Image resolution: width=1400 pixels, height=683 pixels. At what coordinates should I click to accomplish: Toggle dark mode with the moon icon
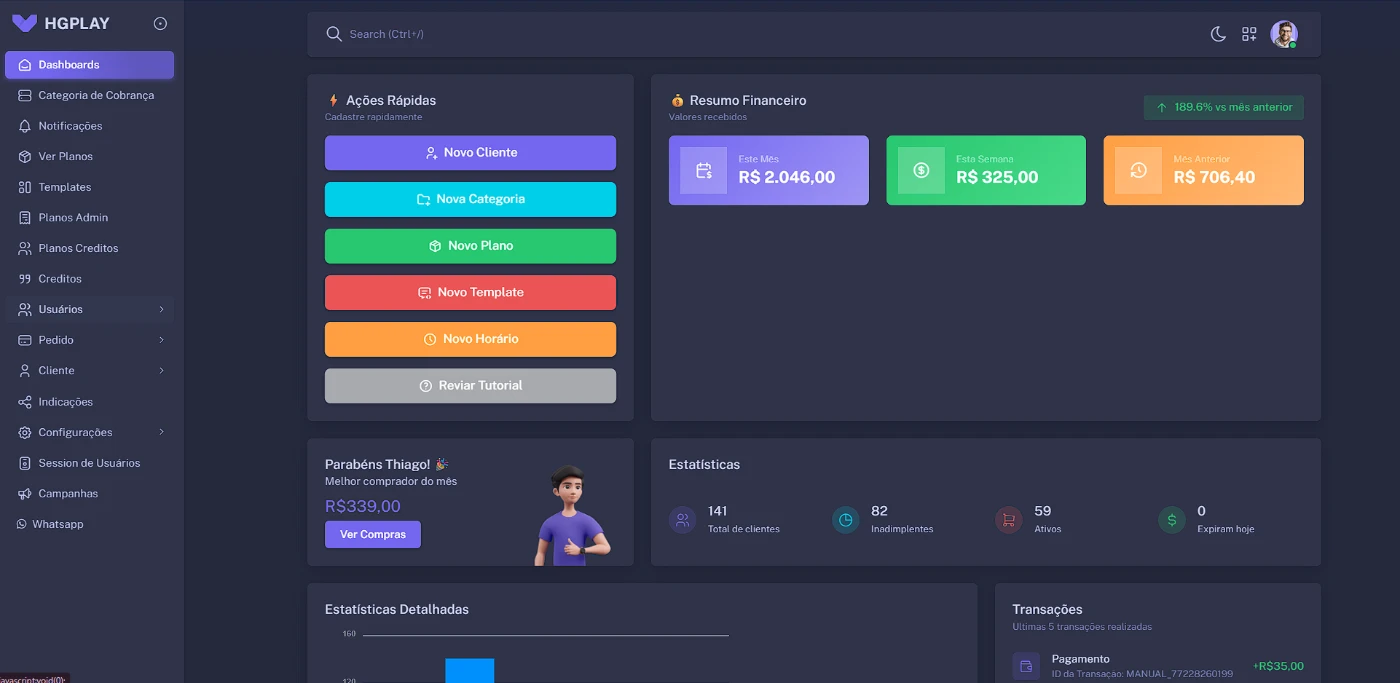[x=1218, y=34]
